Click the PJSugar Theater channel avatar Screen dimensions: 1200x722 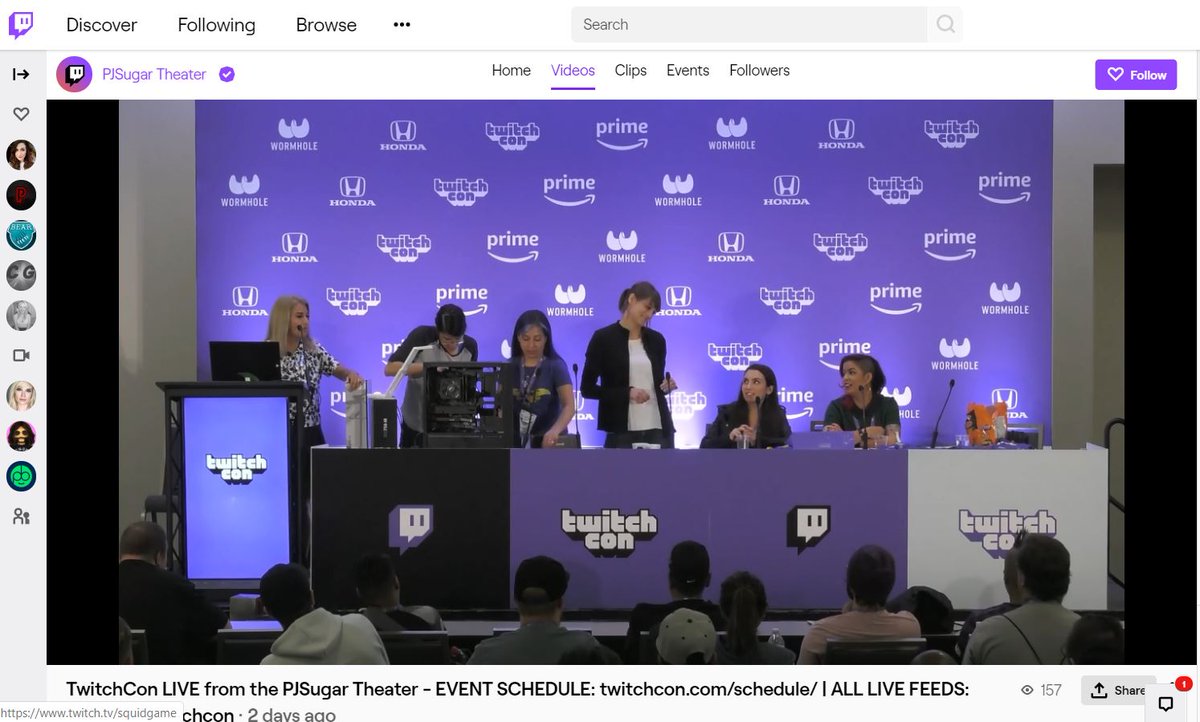[x=74, y=74]
